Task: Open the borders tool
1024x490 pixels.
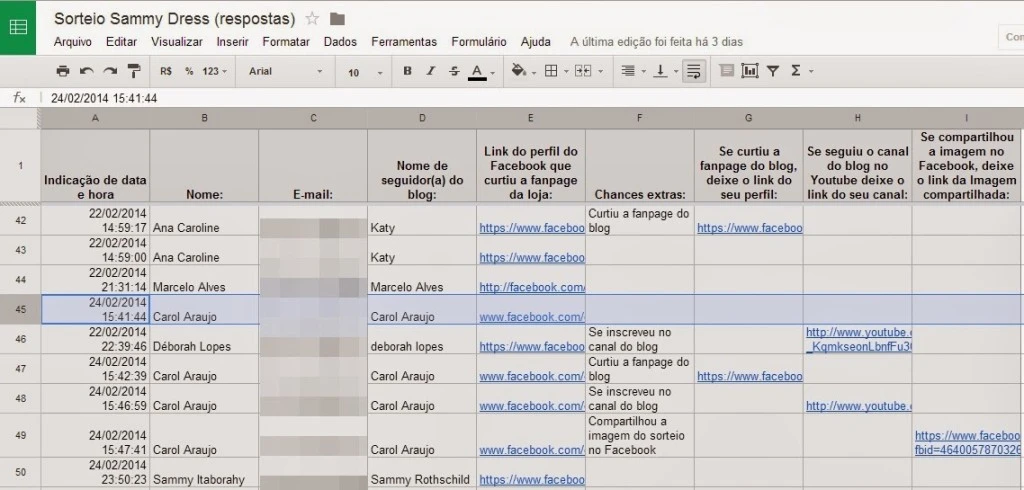Action: coord(551,71)
